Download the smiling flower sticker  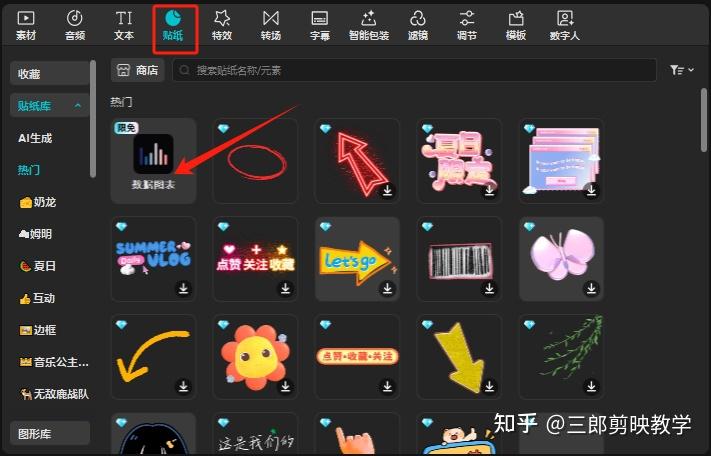coord(285,386)
